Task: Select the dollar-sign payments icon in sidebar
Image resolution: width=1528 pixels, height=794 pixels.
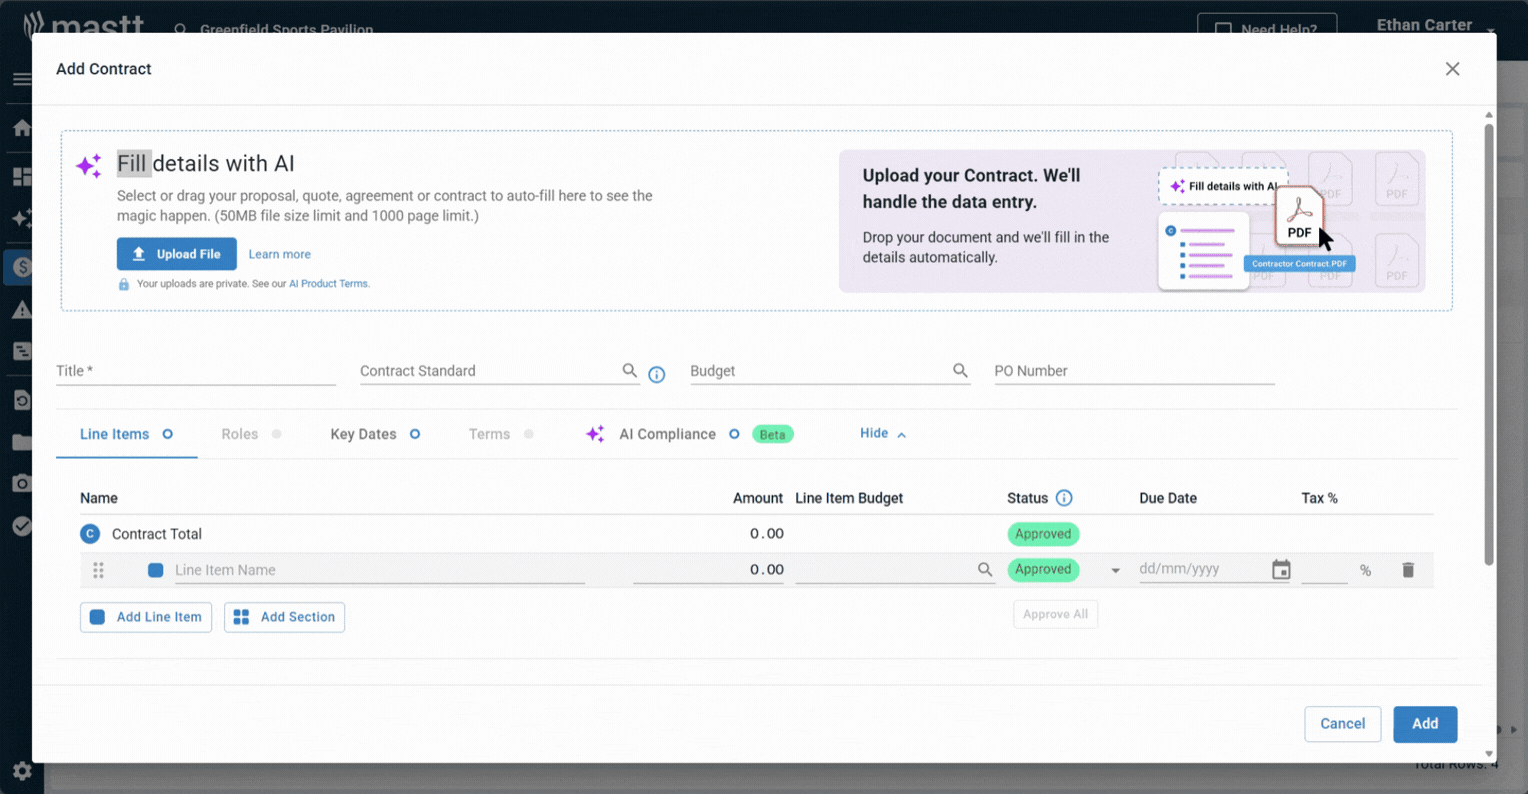Action: click(x=21, y=267)
